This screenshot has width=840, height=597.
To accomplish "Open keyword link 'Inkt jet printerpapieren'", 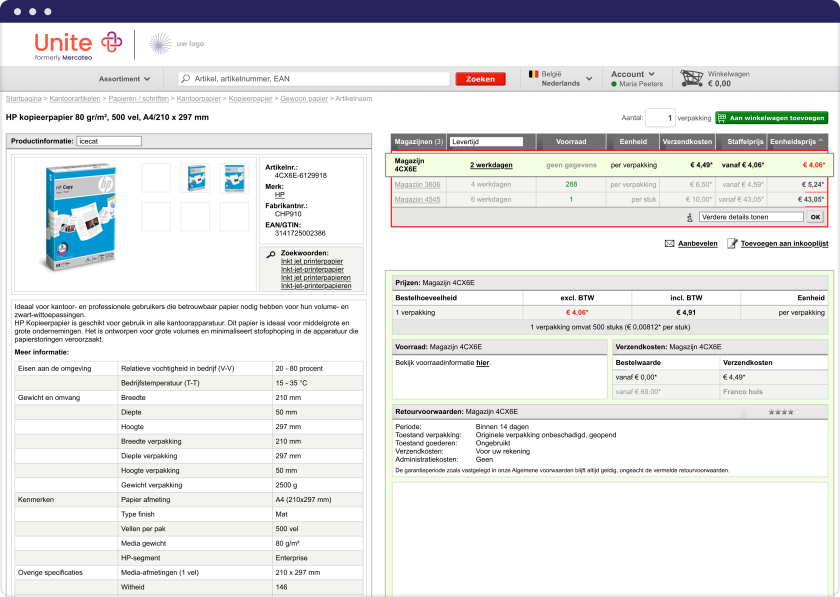I will pos(316,278).
